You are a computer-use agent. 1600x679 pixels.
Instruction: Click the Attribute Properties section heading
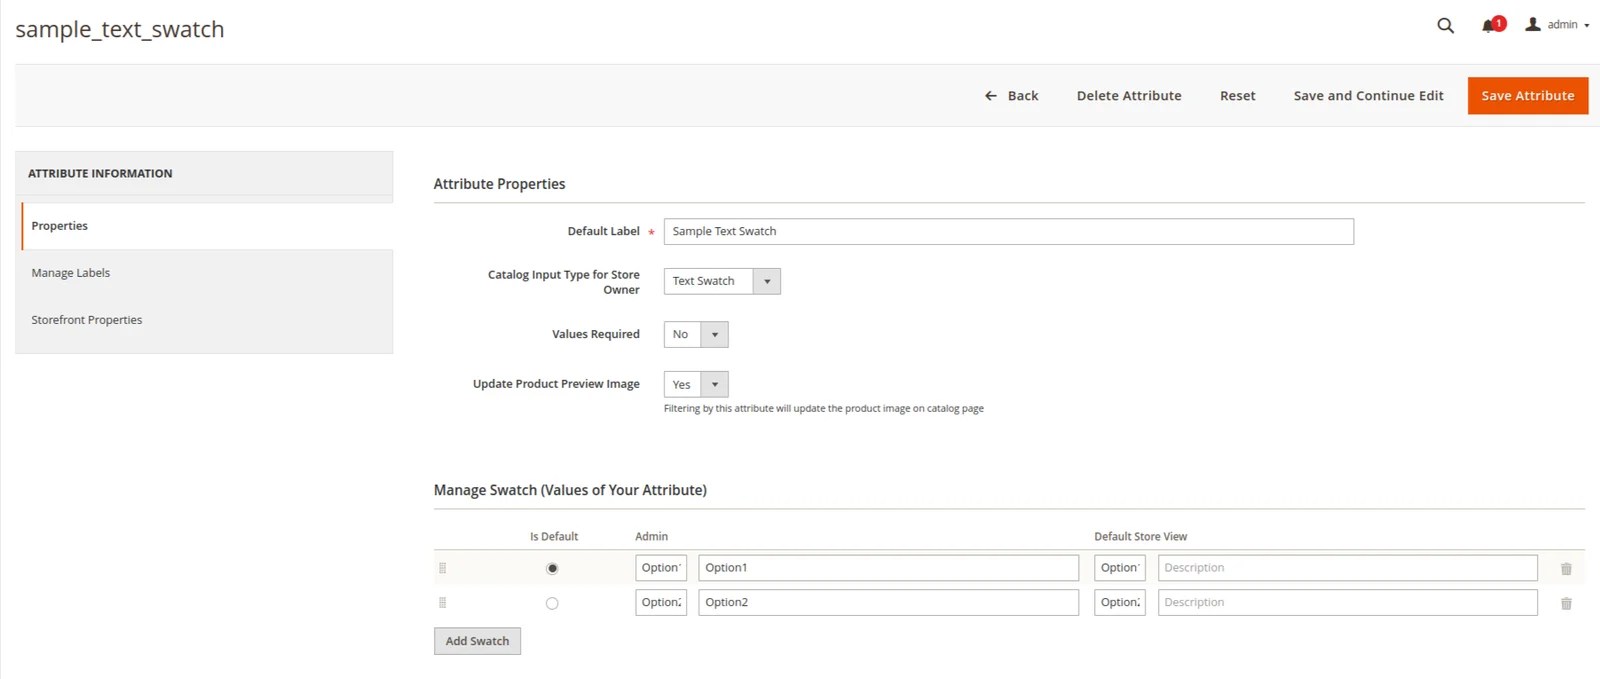499,184
